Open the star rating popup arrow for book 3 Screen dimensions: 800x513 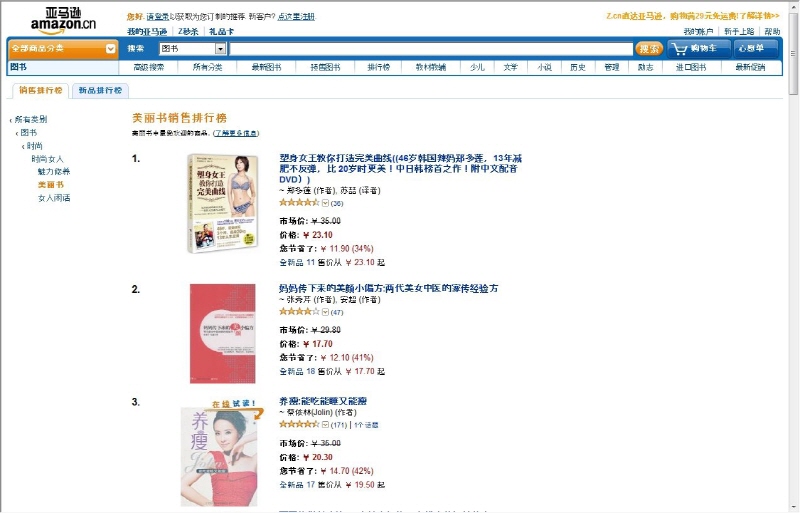325,424
